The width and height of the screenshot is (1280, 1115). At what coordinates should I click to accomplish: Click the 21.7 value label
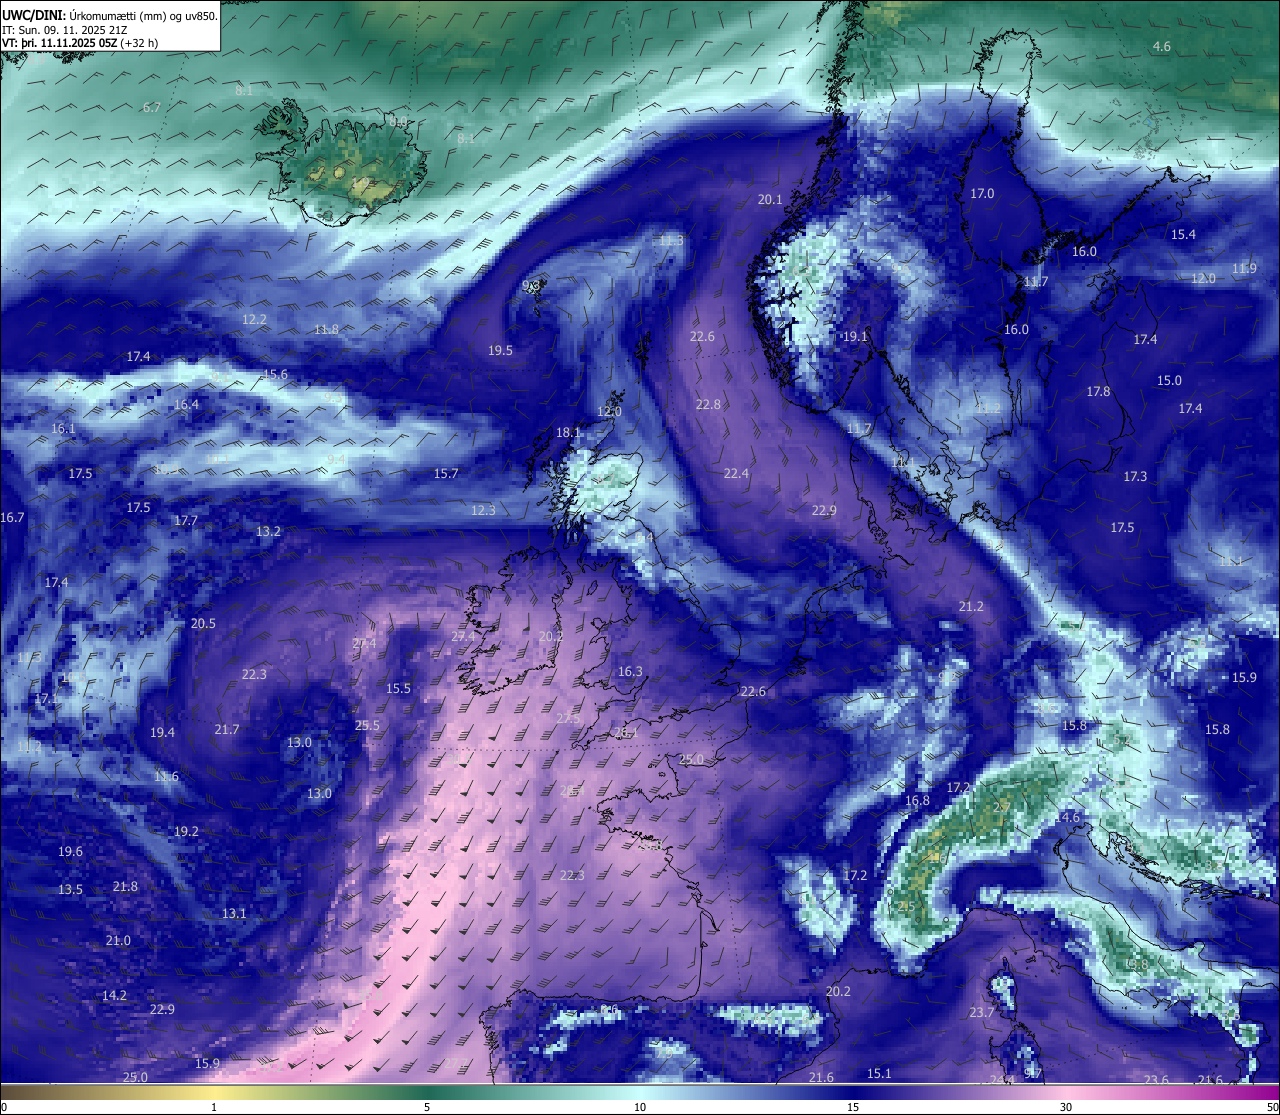227,729
